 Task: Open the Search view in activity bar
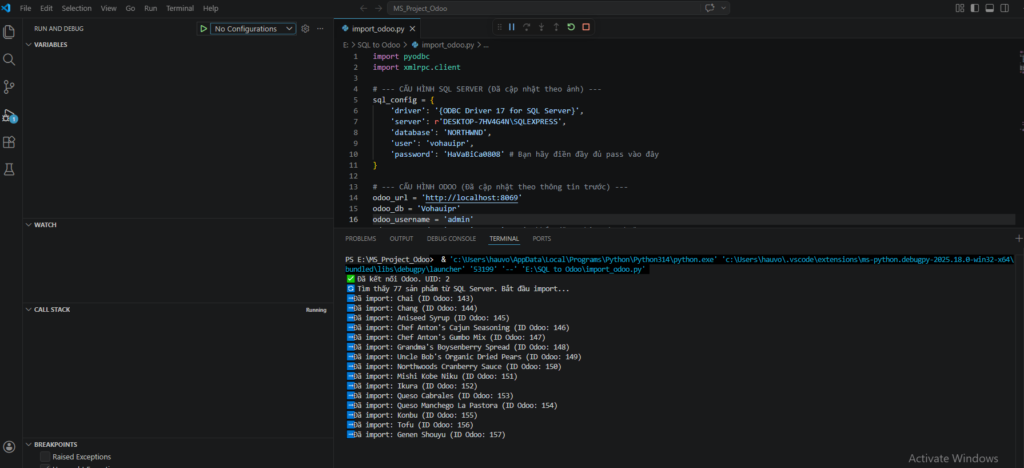(10, 60)
